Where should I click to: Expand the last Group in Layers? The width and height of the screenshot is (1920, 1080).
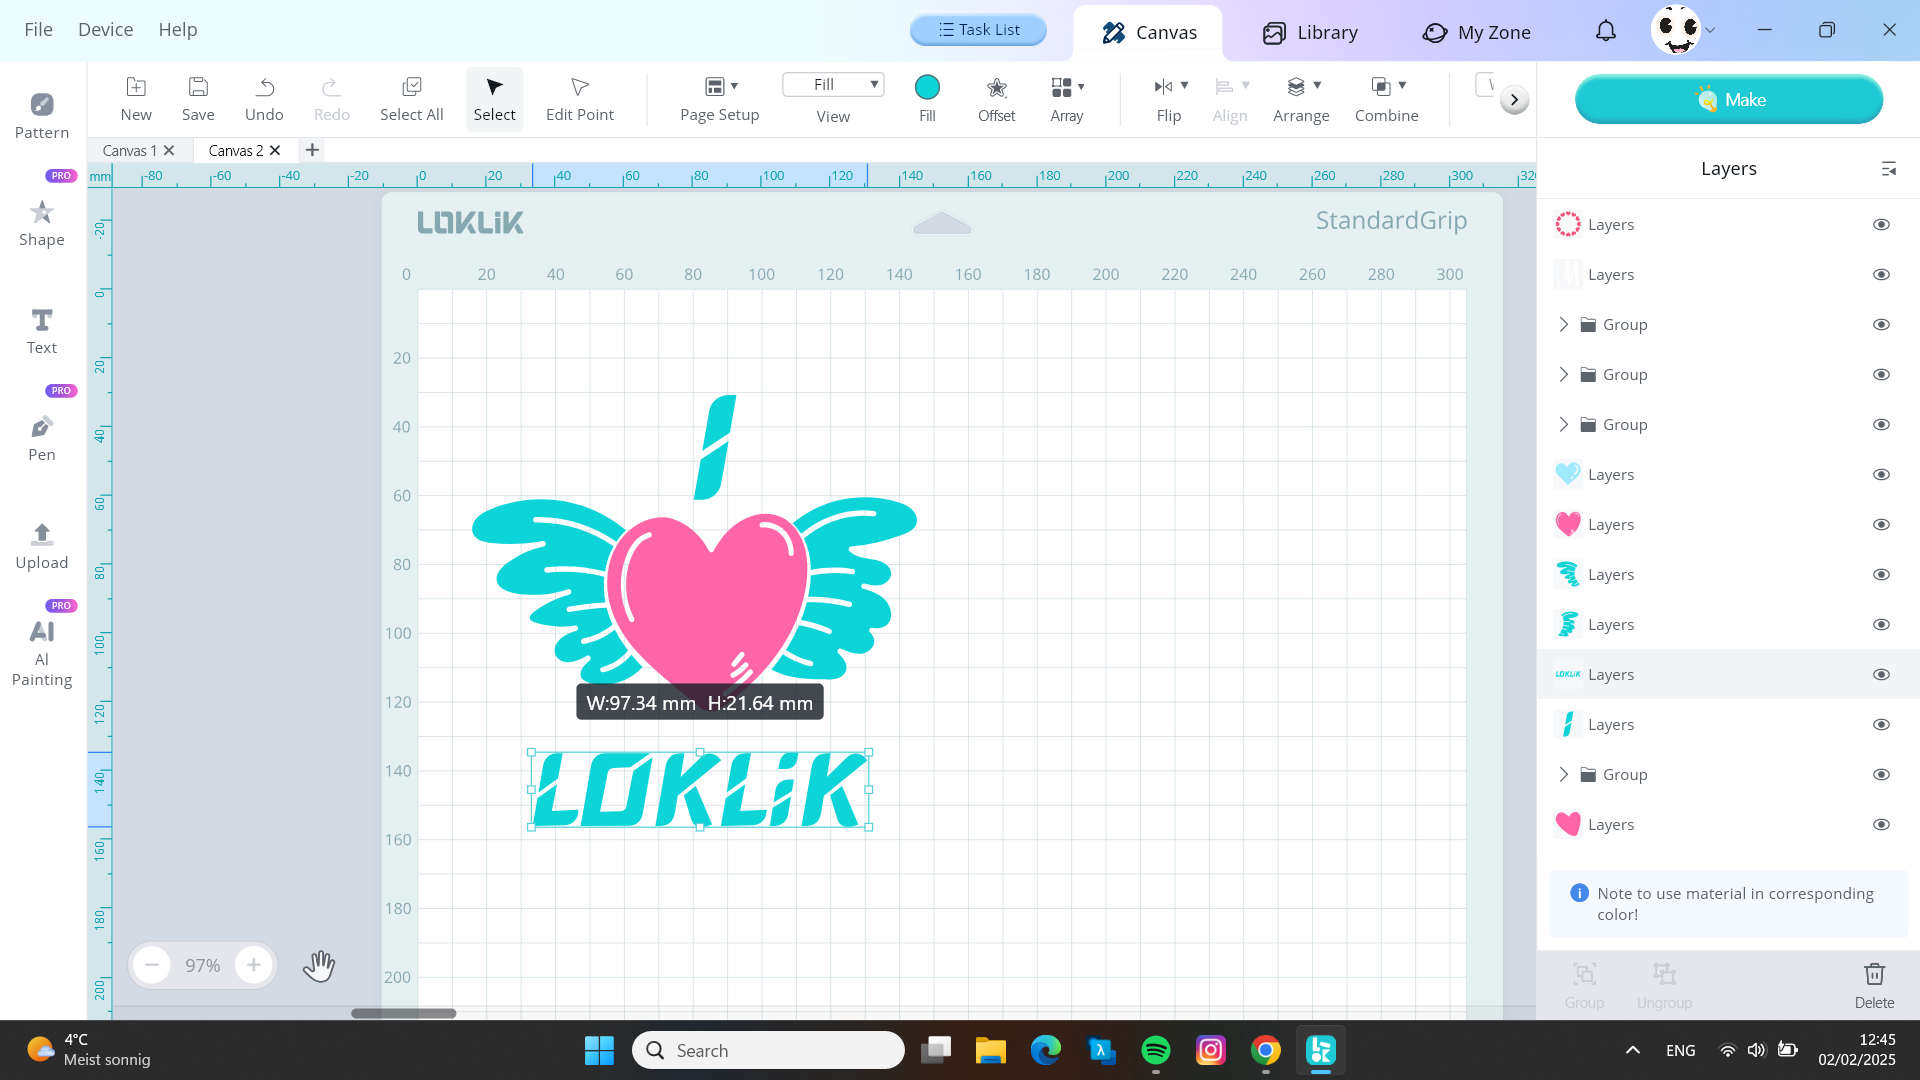[1564, 774]
